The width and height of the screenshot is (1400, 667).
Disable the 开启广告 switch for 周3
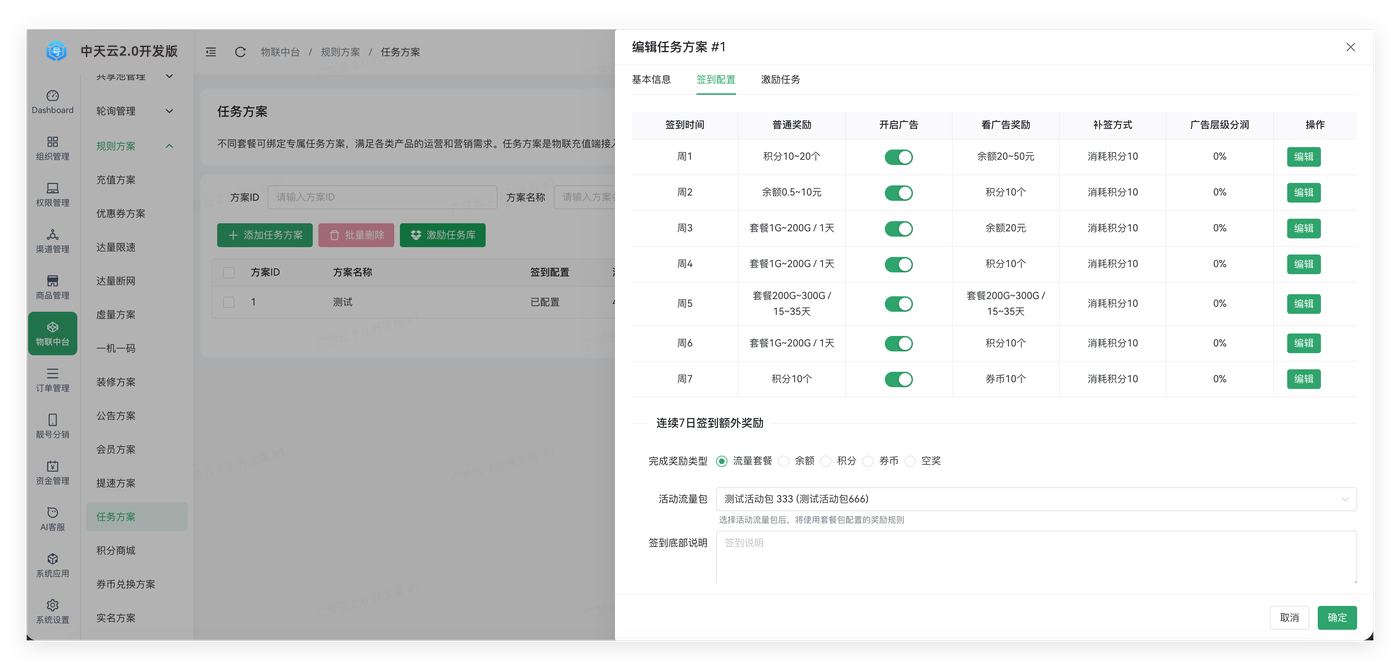tap(898, 229)
